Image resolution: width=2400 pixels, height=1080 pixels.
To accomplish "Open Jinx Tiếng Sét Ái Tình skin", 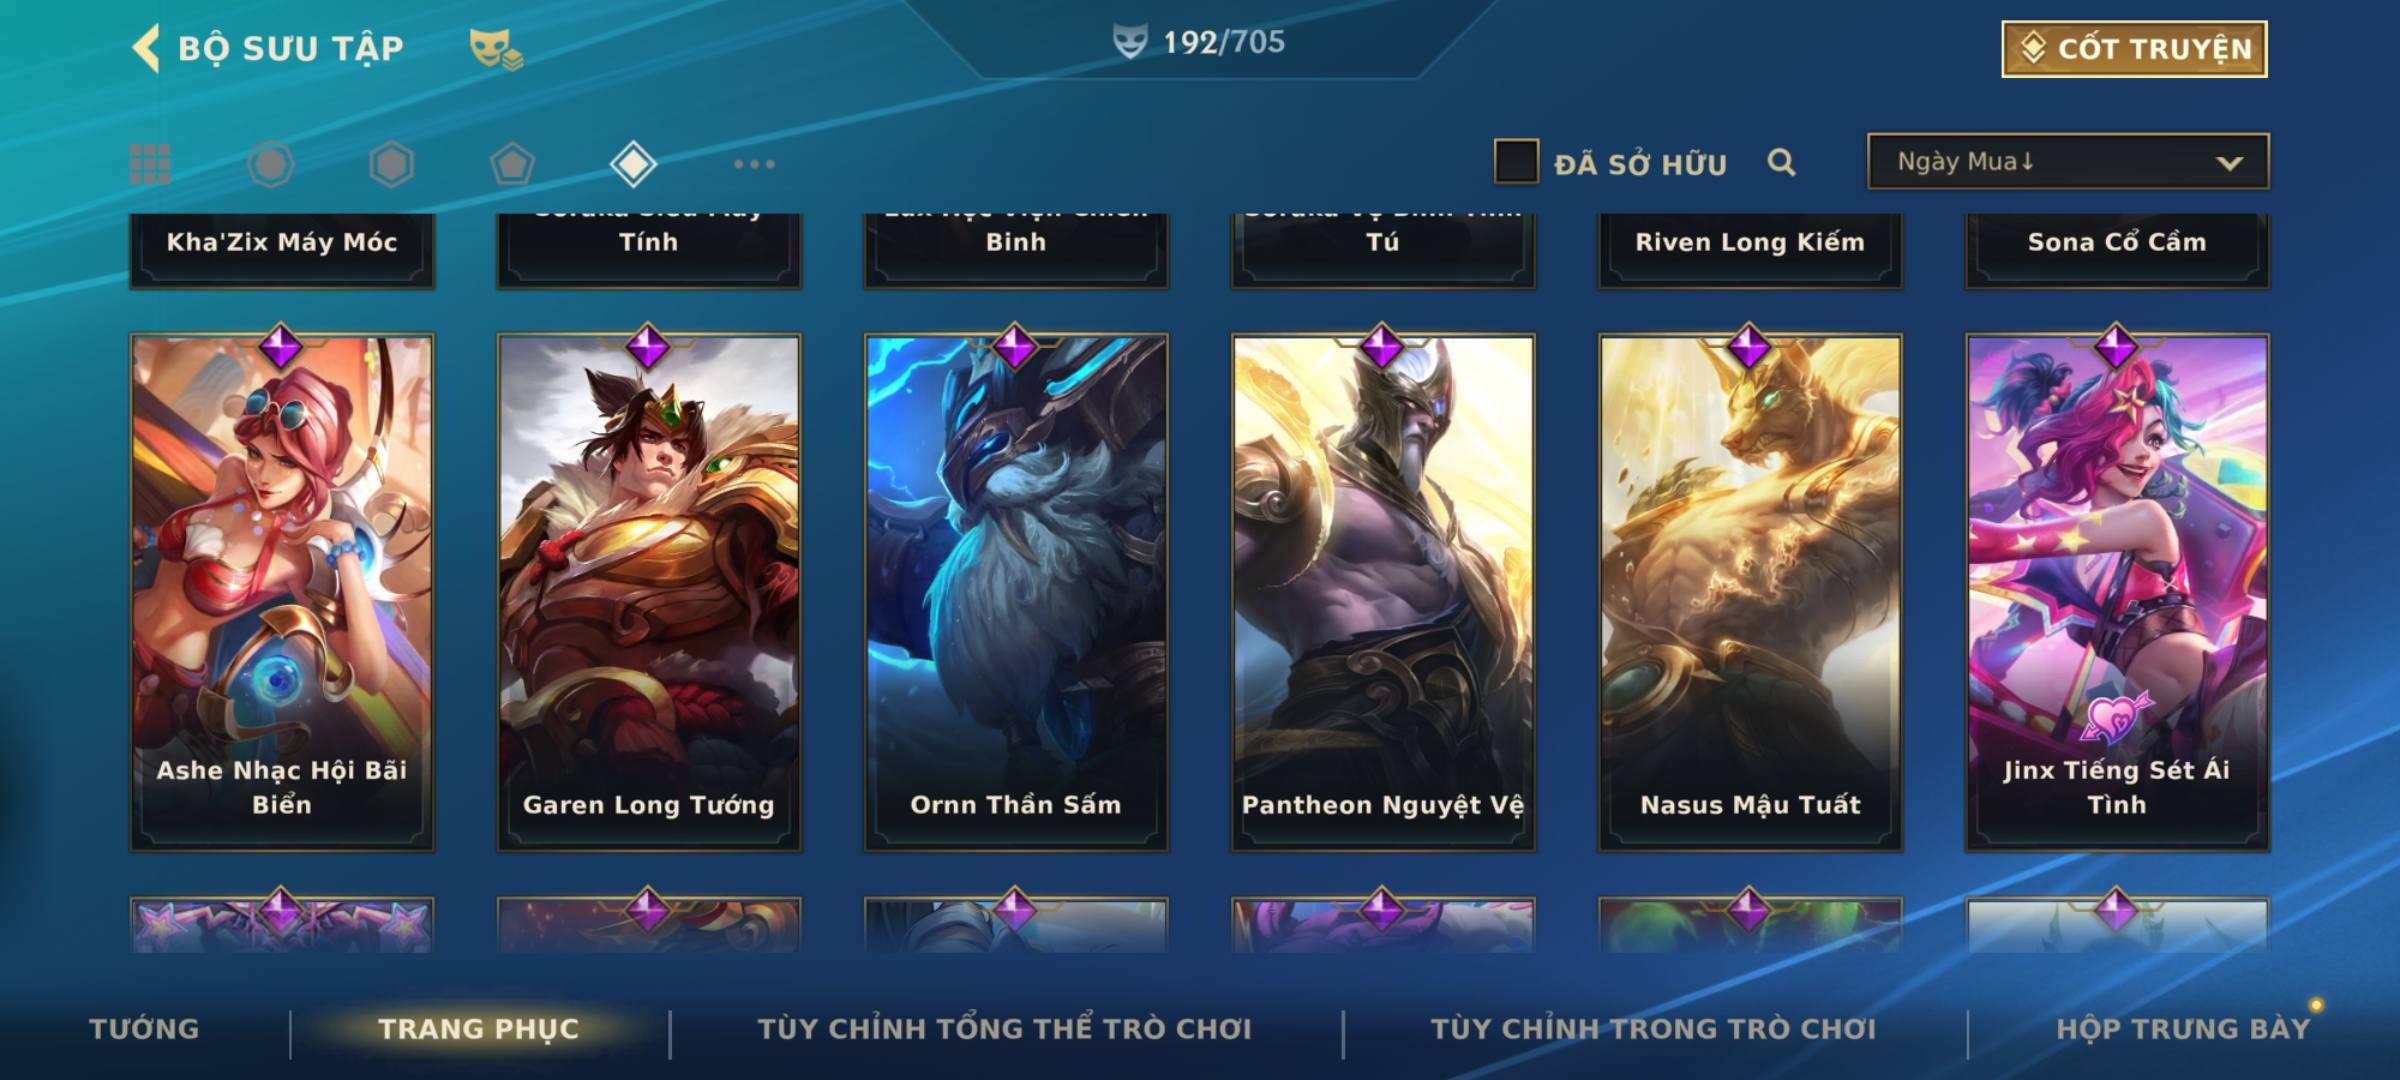I will tap(2117, 592).
